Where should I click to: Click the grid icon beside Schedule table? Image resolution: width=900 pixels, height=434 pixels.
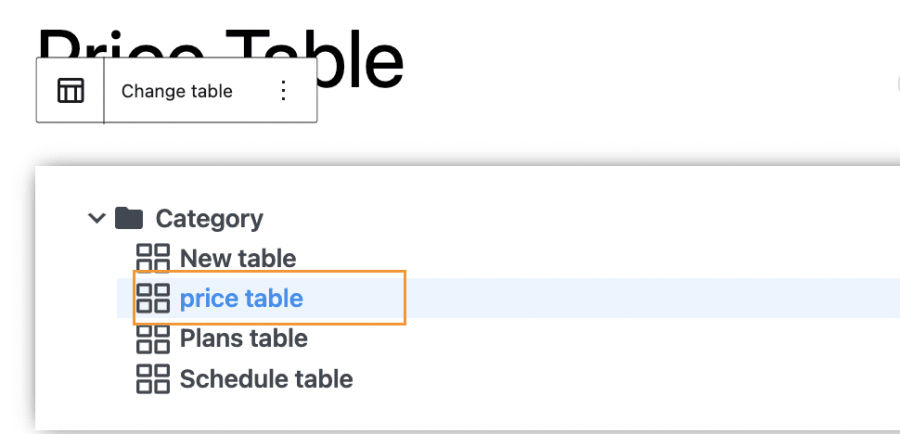click(x=153, y=379)
